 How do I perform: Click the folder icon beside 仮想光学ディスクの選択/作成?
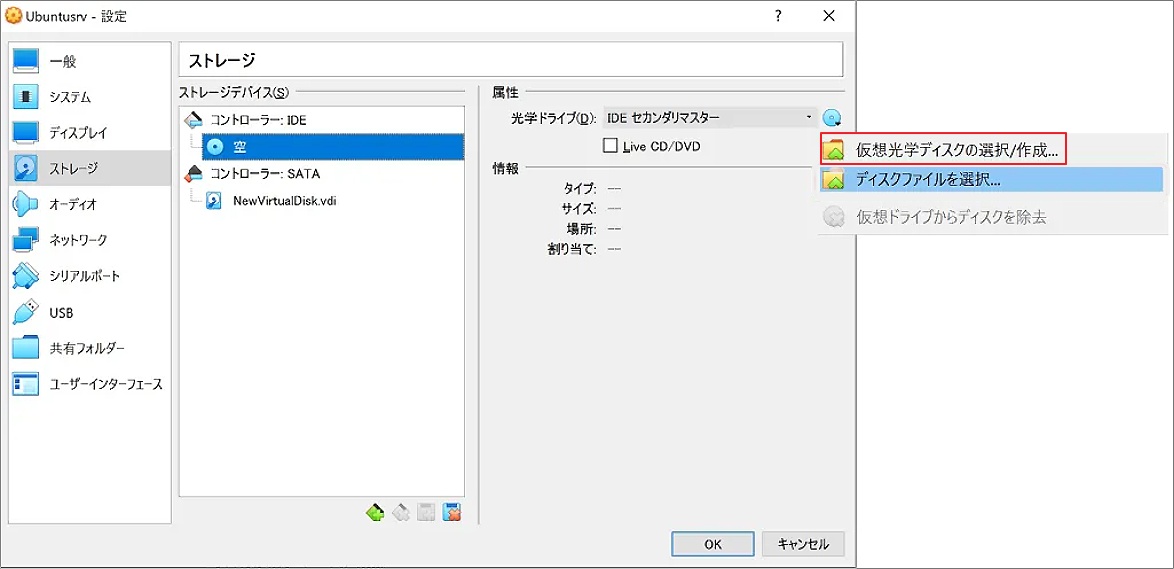point(834,150)
